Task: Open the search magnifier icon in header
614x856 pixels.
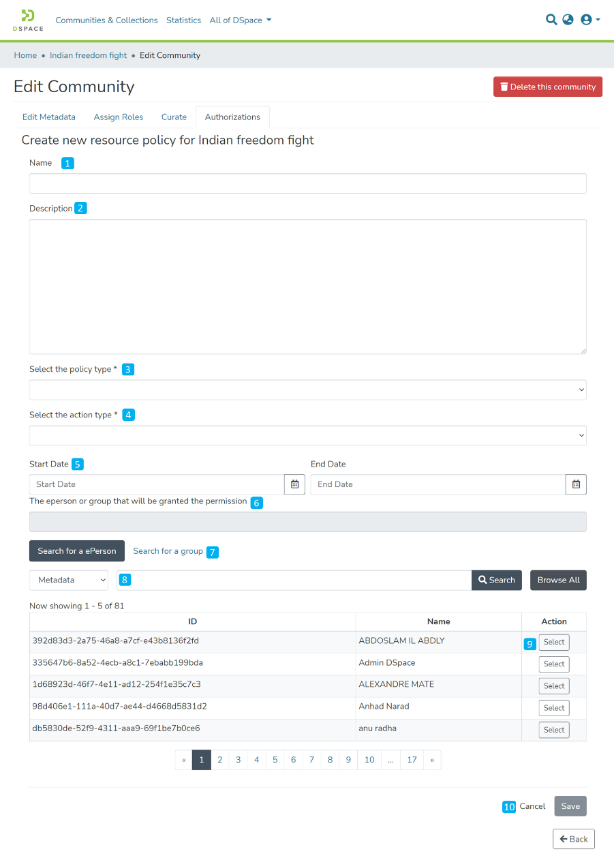Action: pyautogui.click(x=551, y=19)
